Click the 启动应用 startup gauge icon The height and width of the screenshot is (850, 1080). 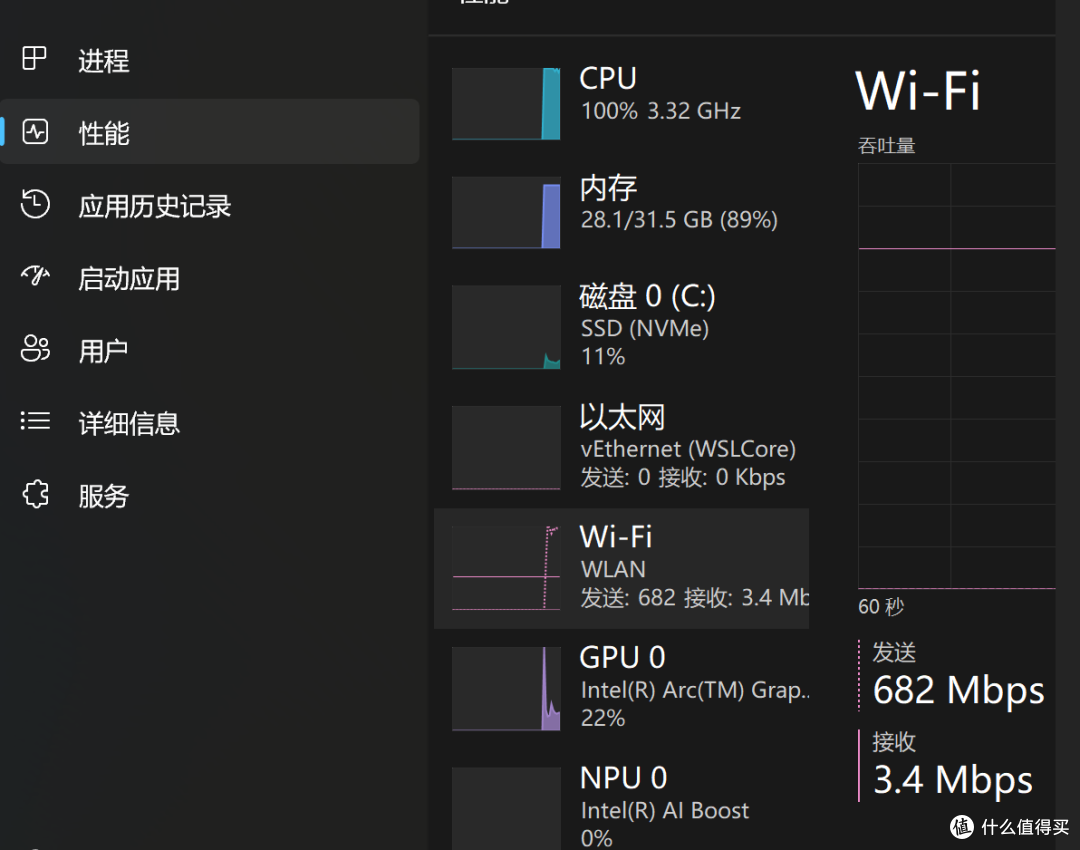point(35,276)
